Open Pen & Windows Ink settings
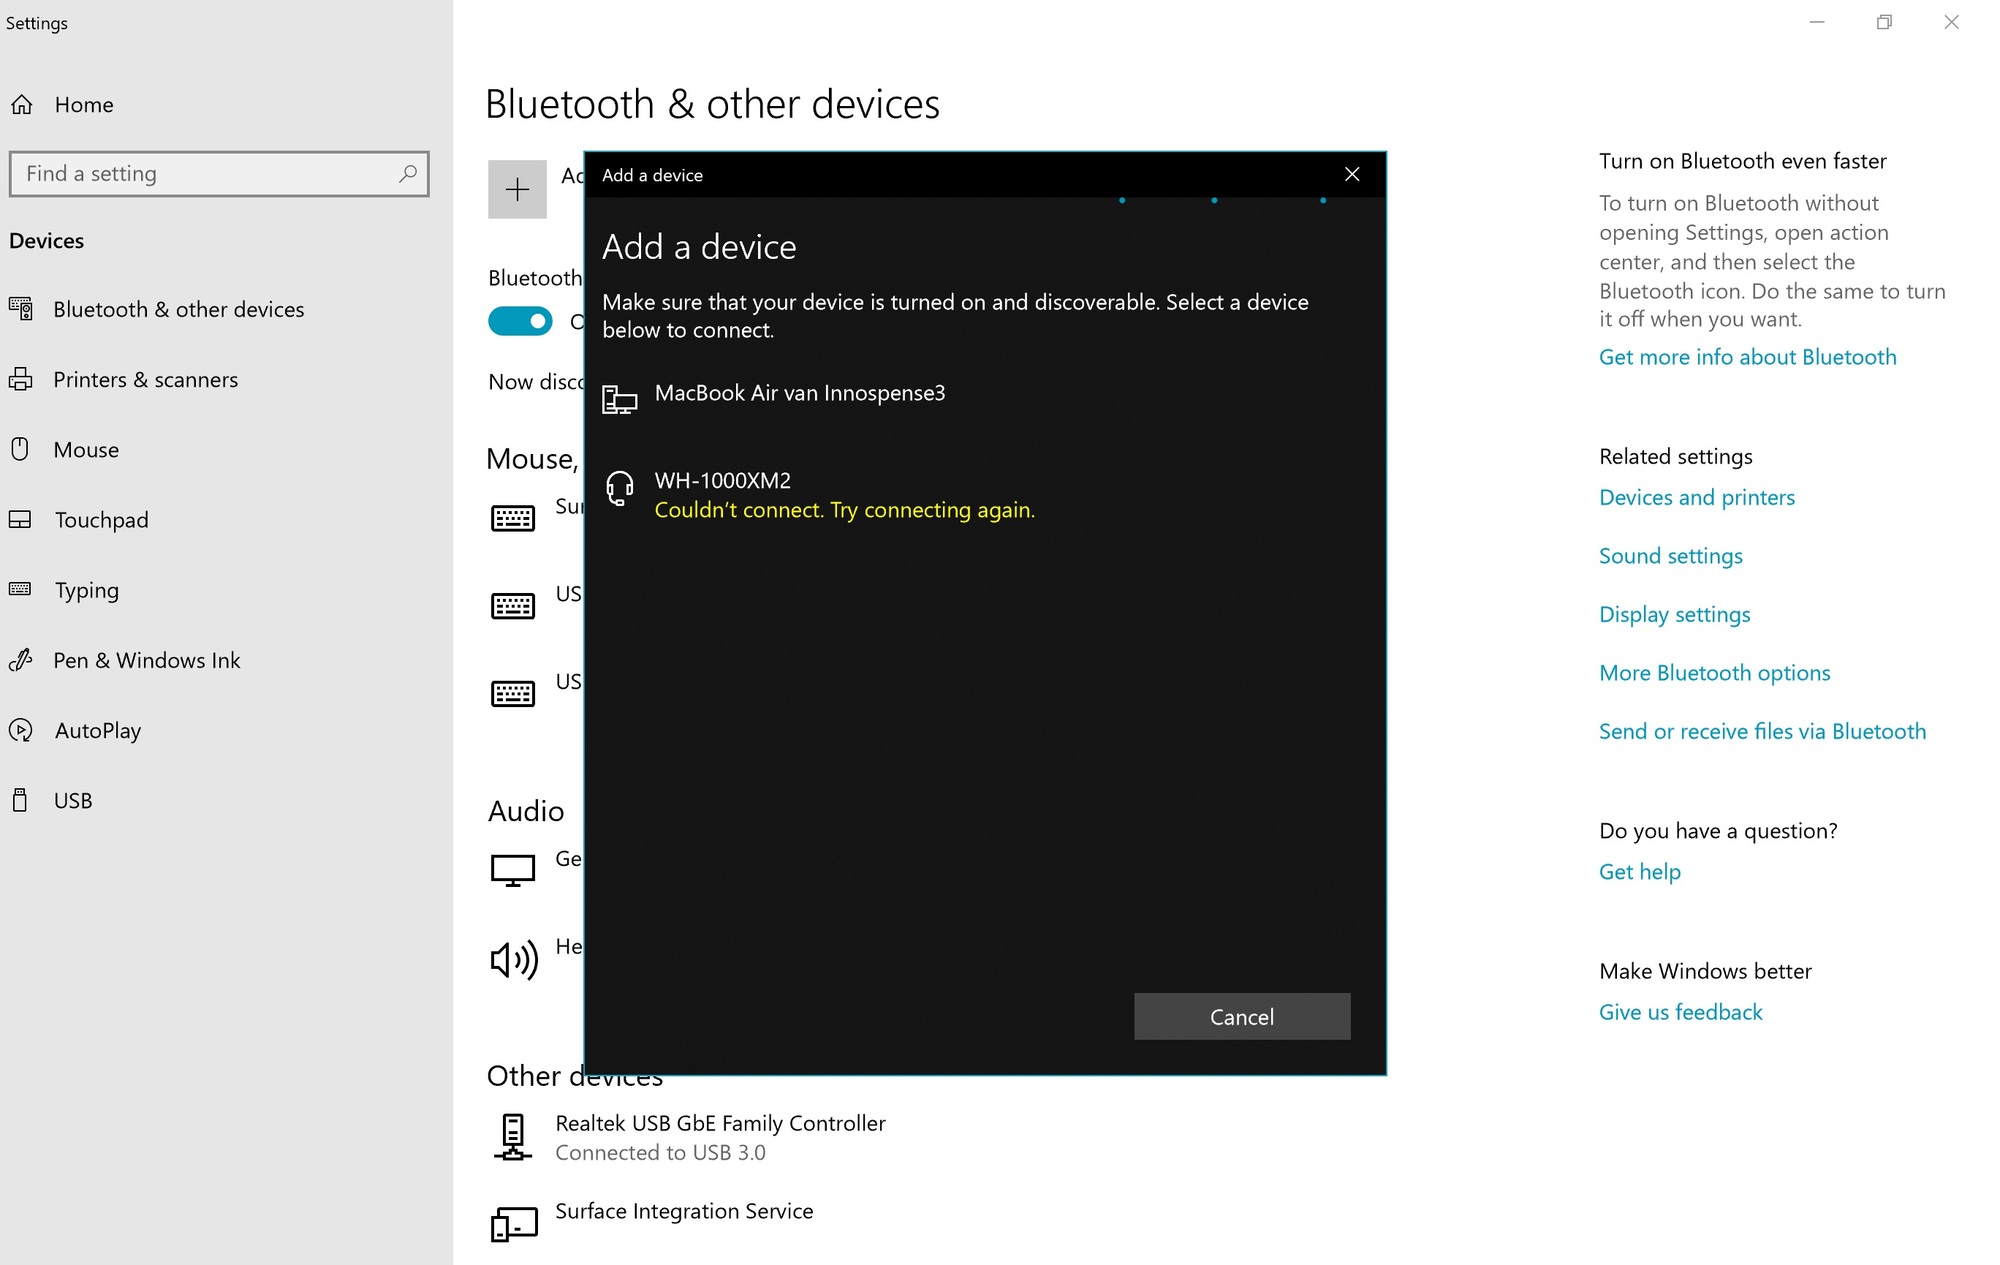The height and width of the screenshot is (1265, 2000). pos(147,660)
